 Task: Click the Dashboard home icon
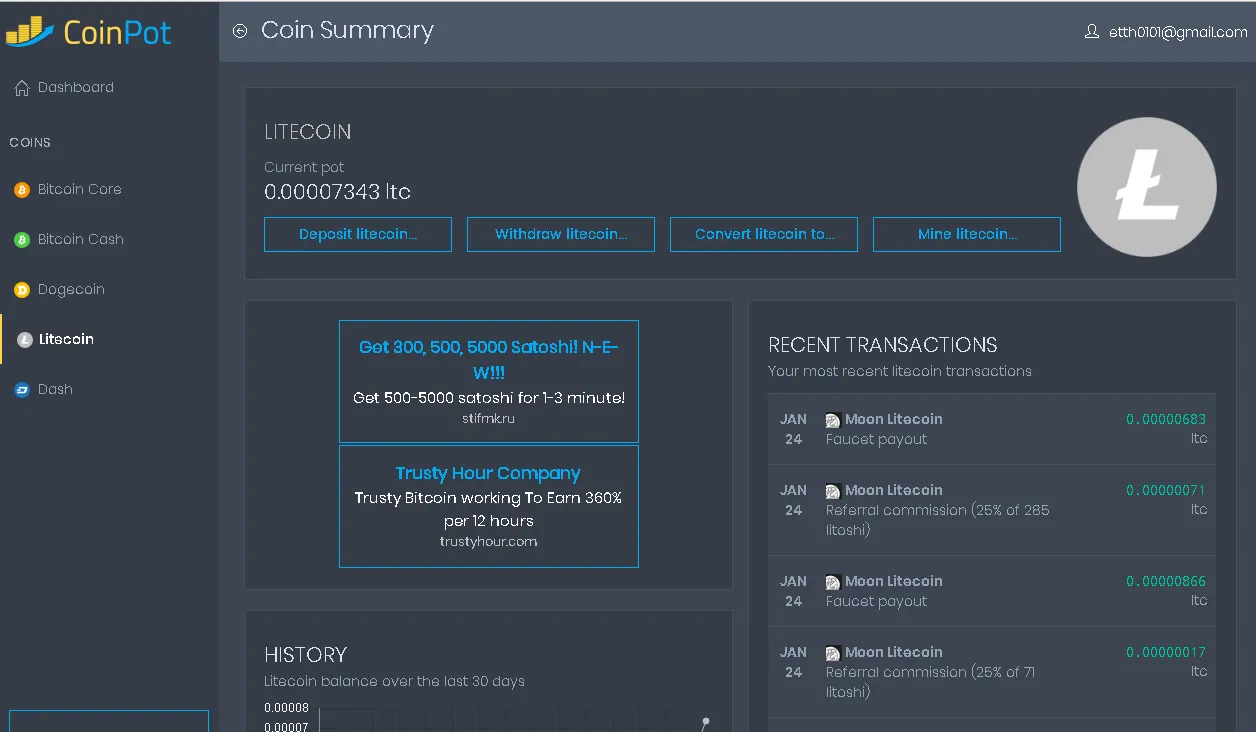[x=22, y=88]
